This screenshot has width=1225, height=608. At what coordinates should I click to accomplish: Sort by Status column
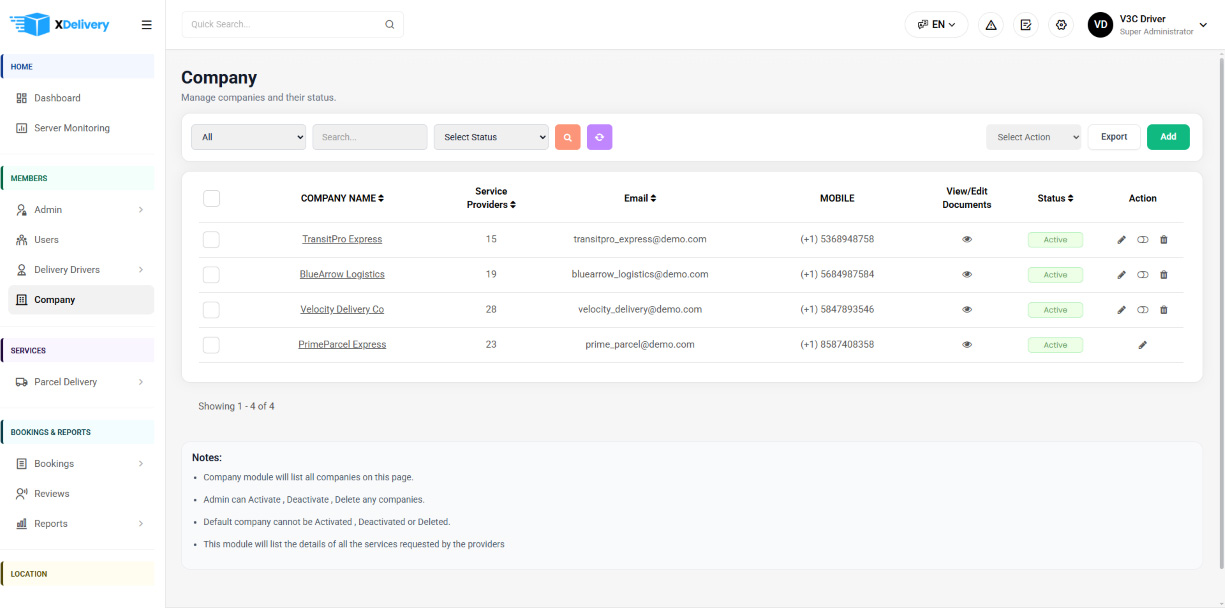click(1055, 198)
